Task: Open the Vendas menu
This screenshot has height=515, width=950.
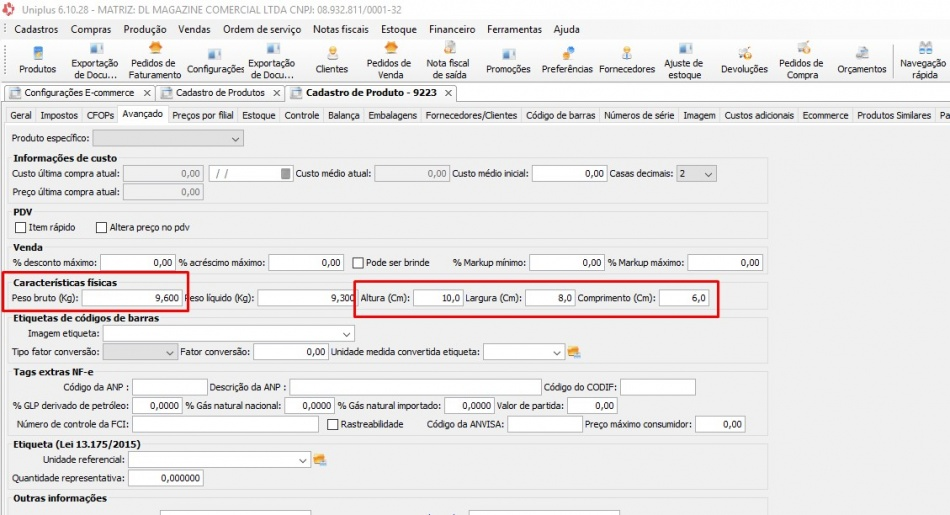Action: (x=194, y=29)
